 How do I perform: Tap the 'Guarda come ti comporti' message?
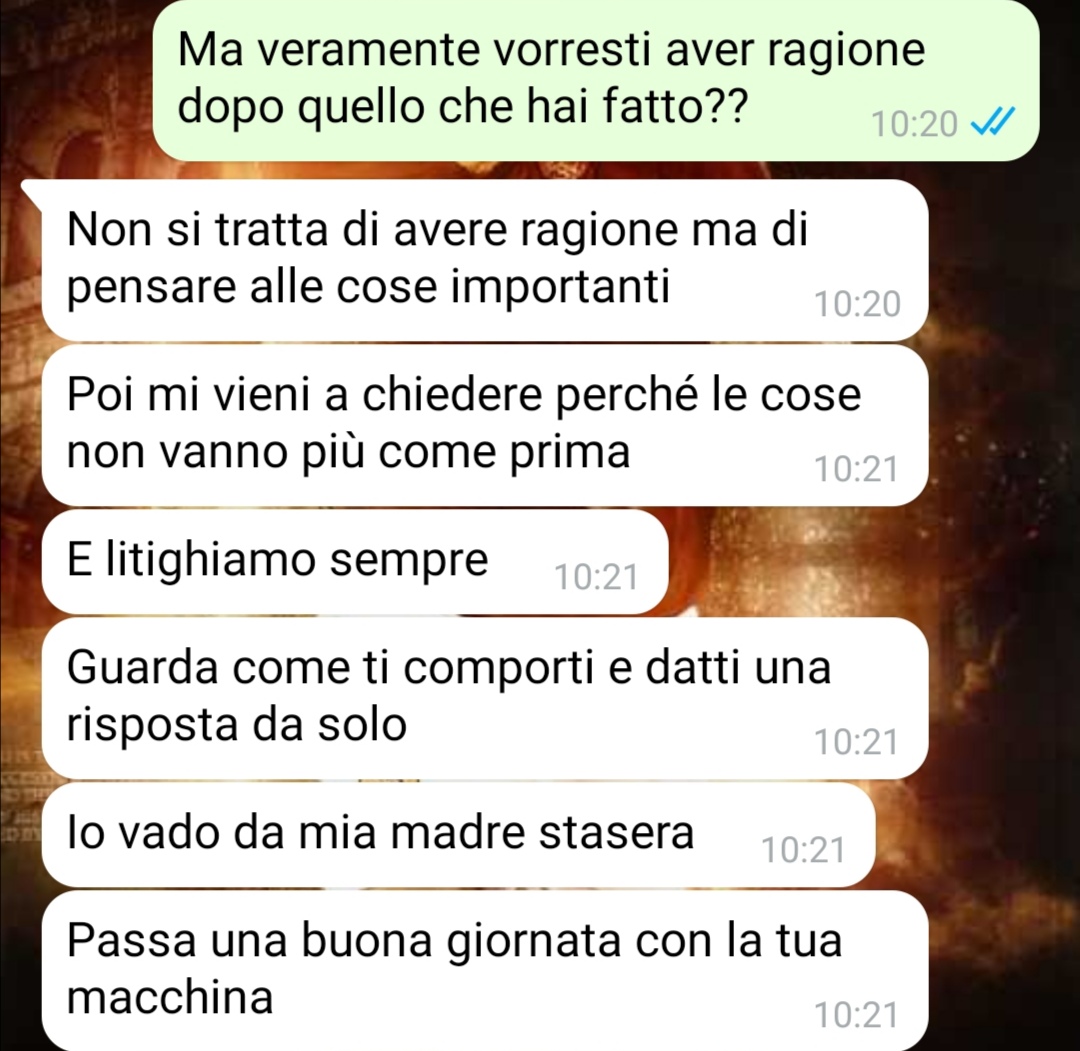(485, 698)
